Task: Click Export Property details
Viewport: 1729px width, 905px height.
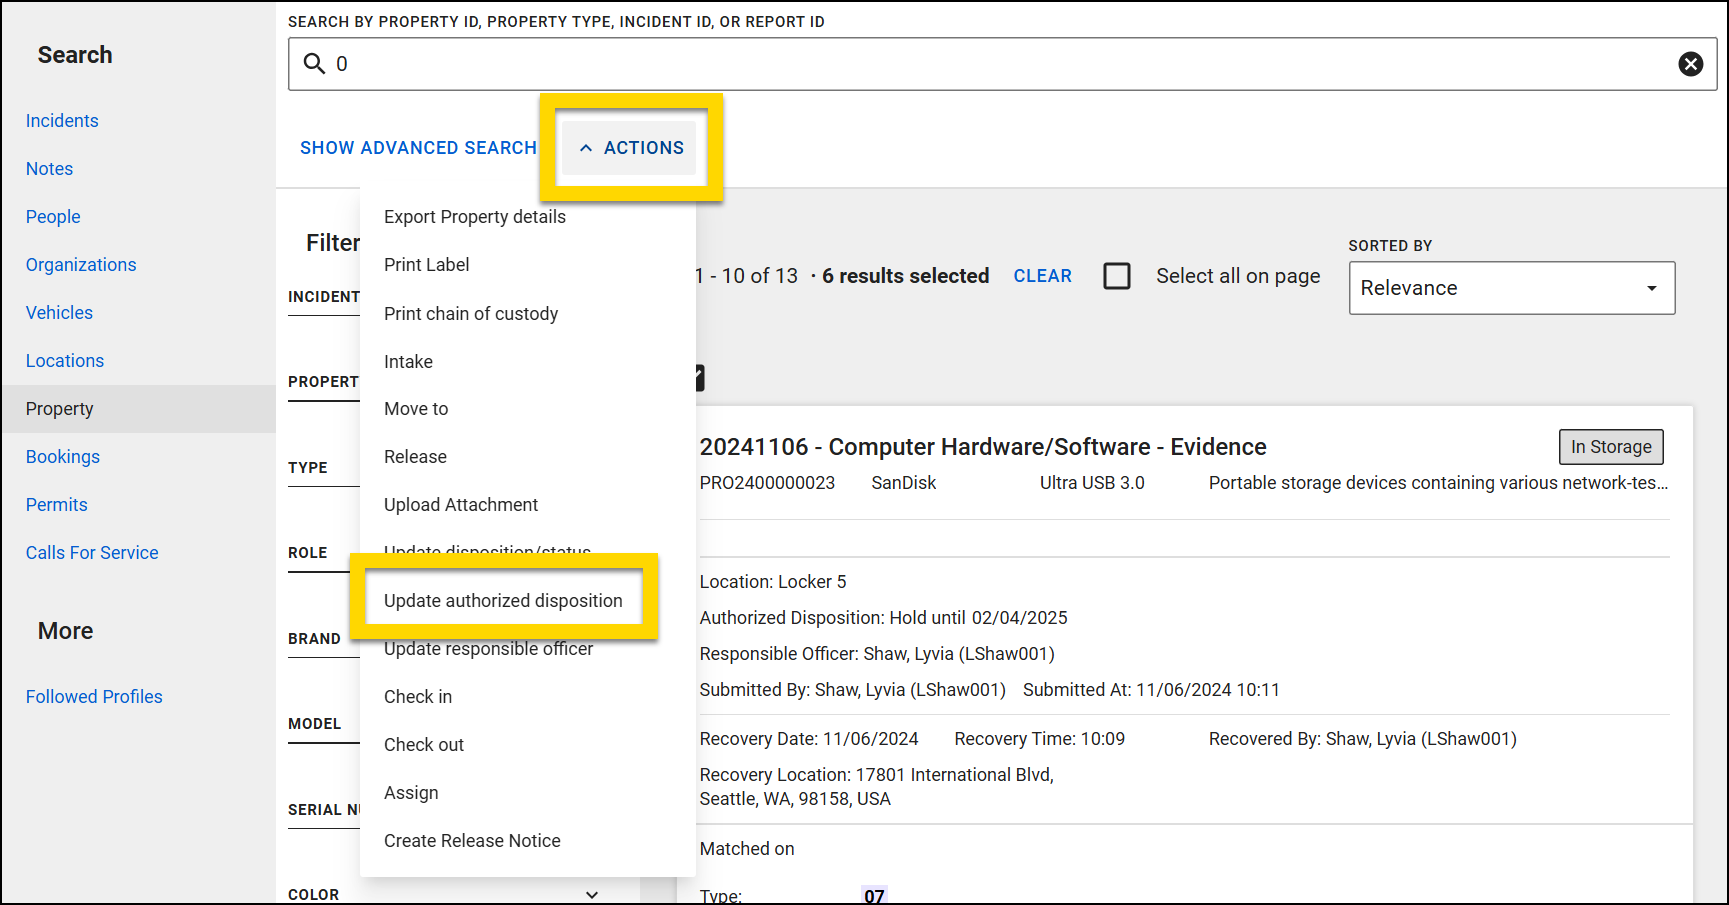Action: [474, 216]
